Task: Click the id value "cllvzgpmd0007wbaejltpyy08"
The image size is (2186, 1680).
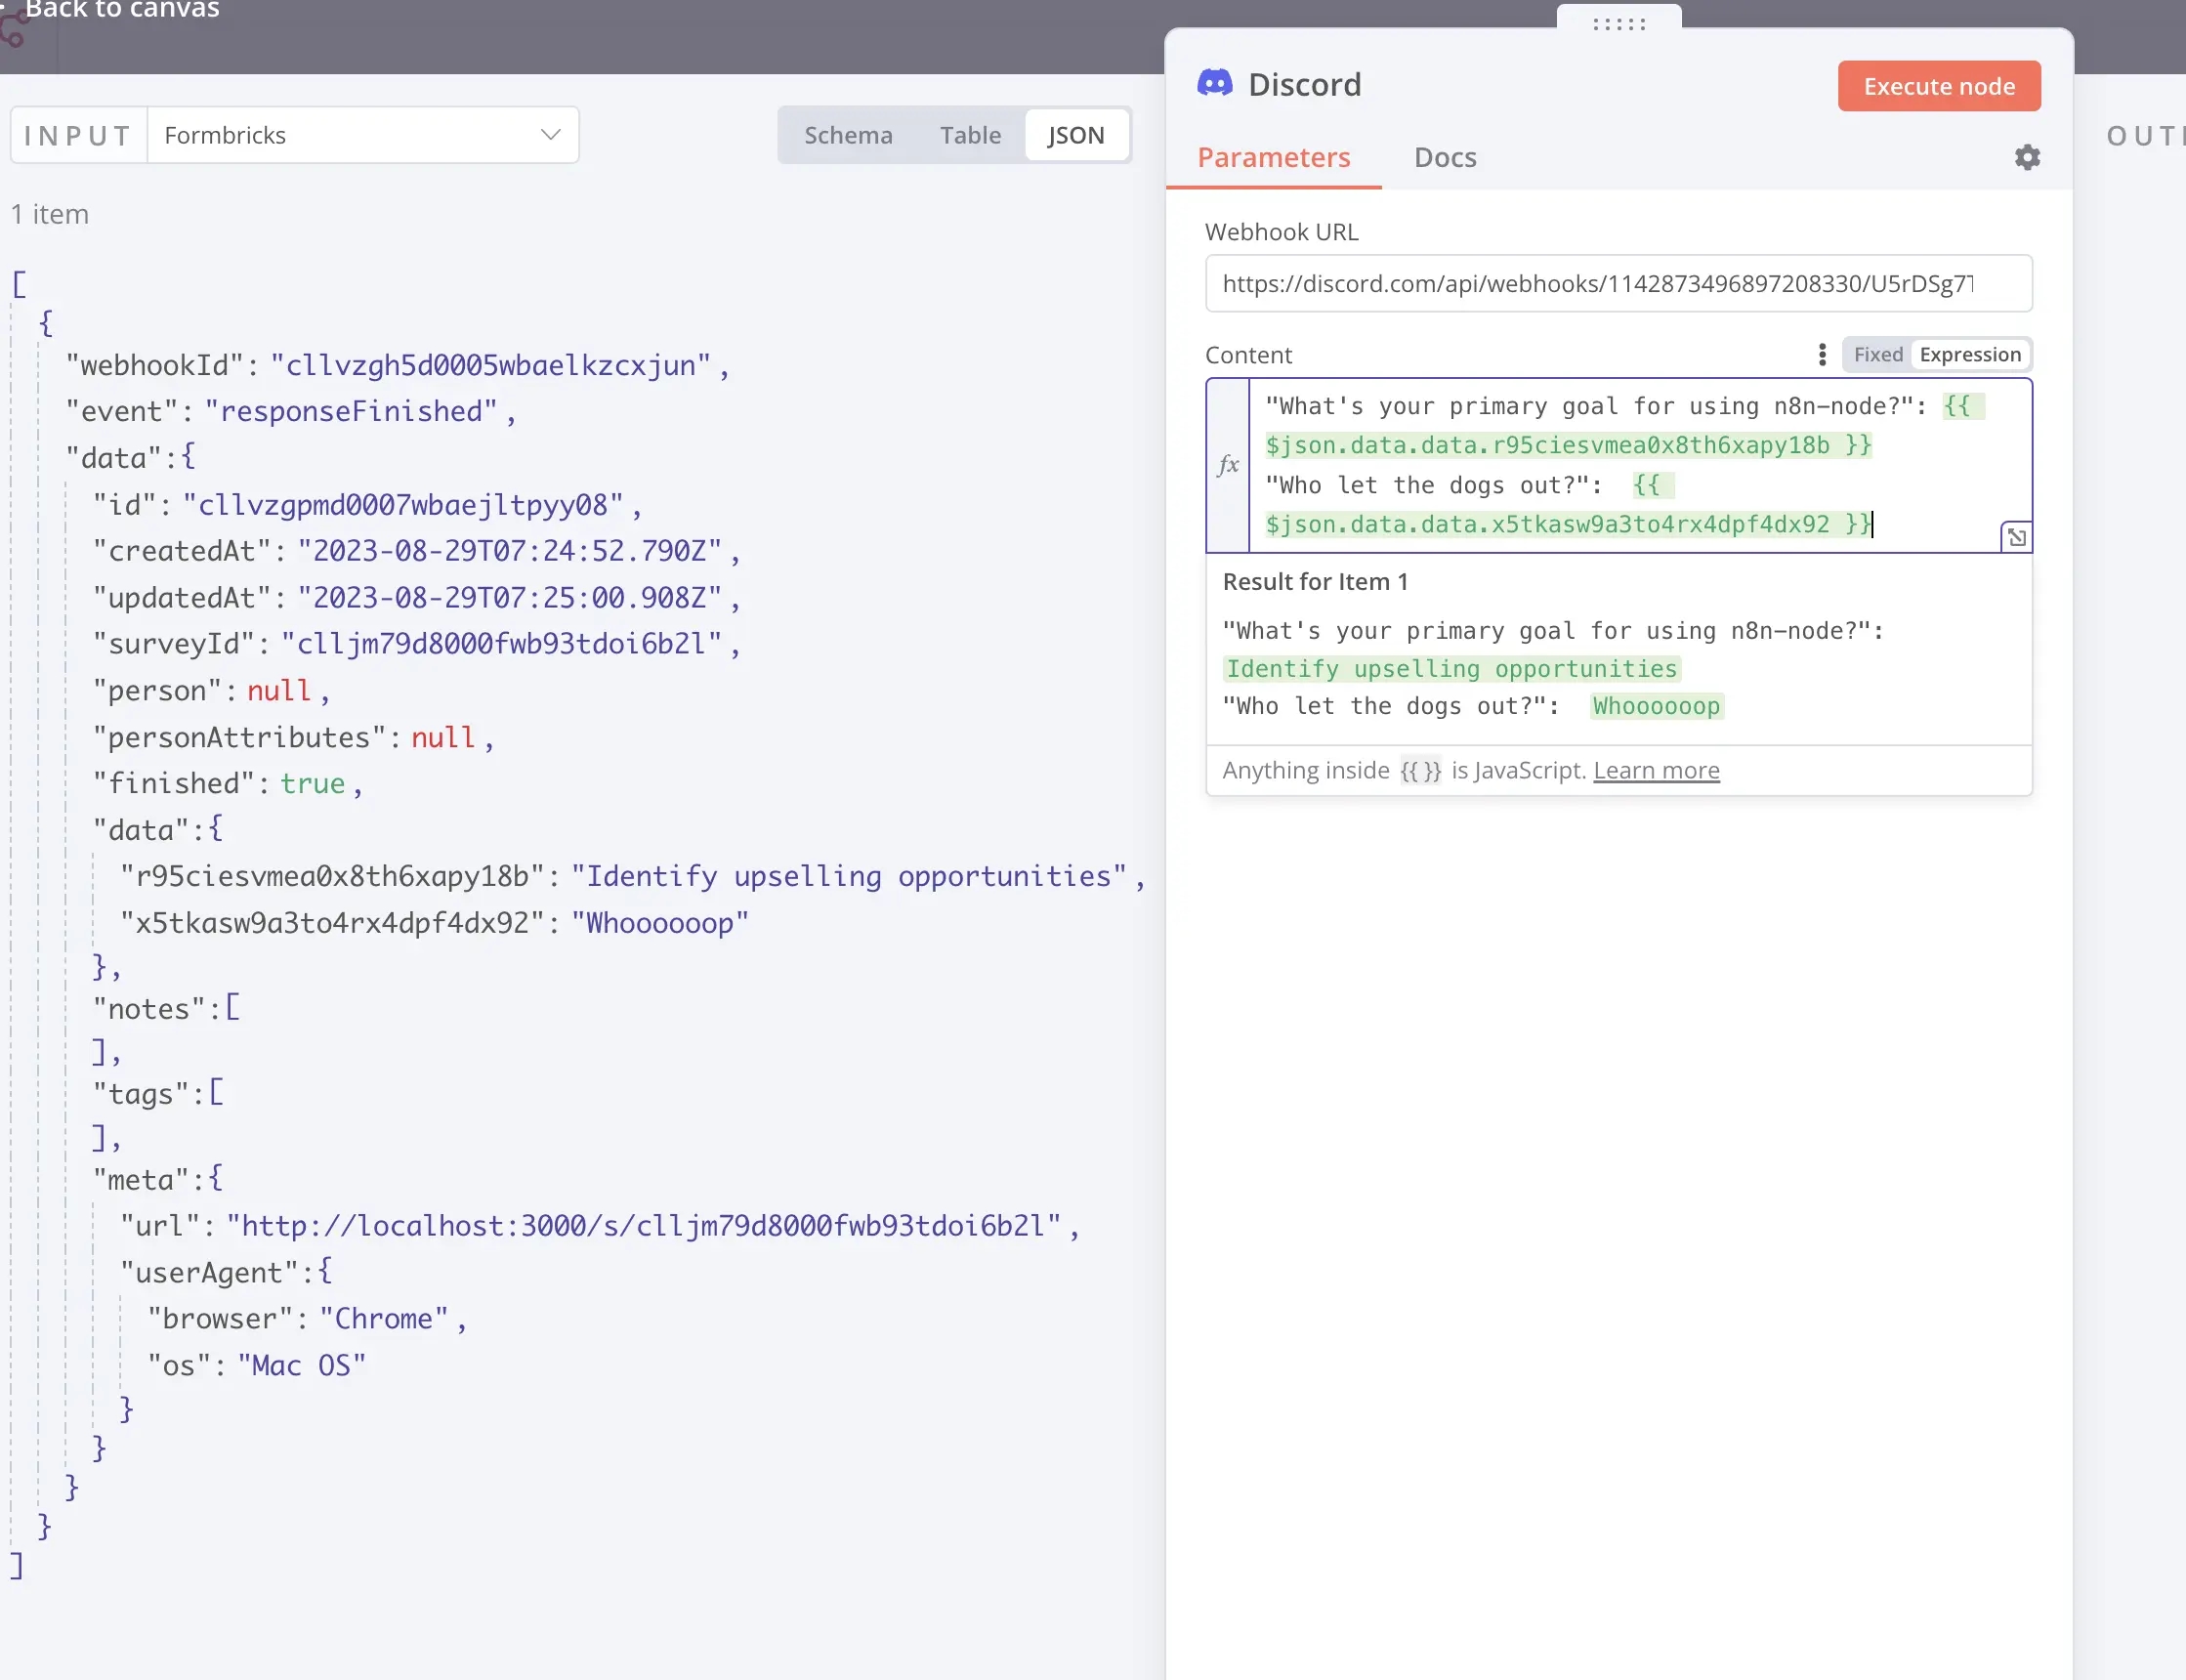Action: [403, 506]
